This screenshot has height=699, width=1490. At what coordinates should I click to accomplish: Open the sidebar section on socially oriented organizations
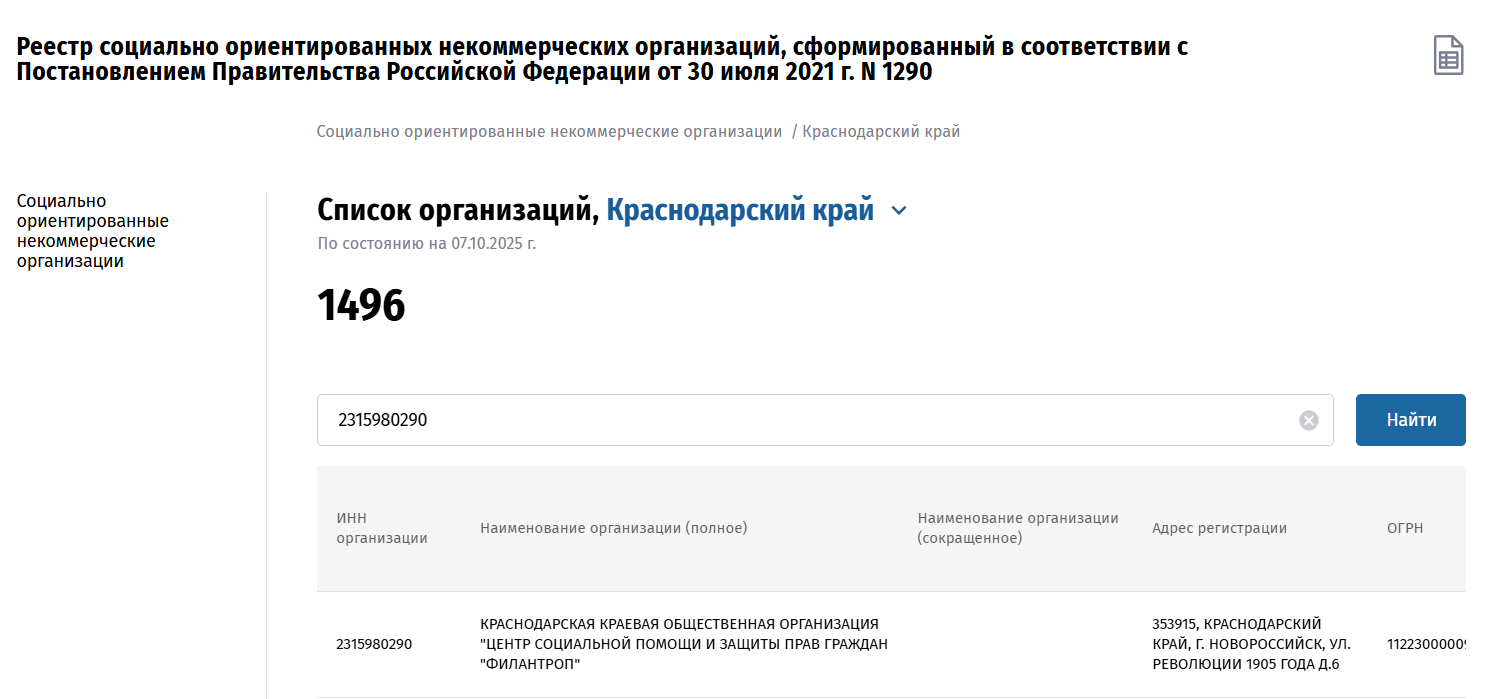point(93,231)
